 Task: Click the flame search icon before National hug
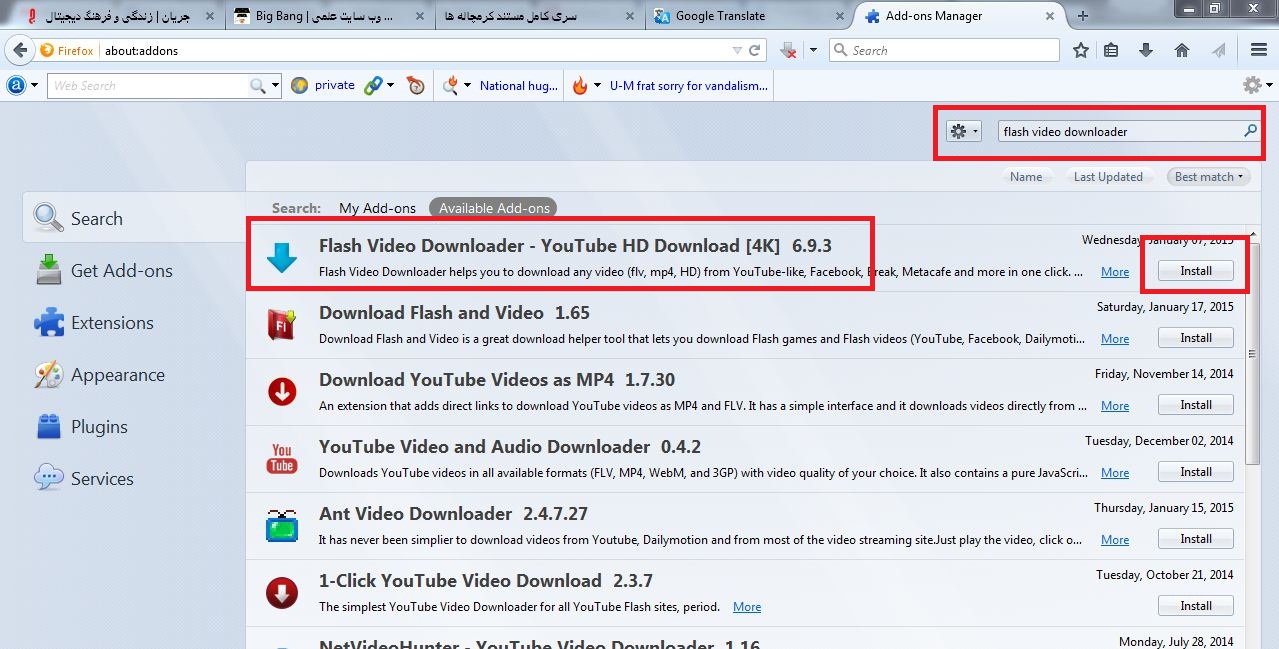pos(451,86)
